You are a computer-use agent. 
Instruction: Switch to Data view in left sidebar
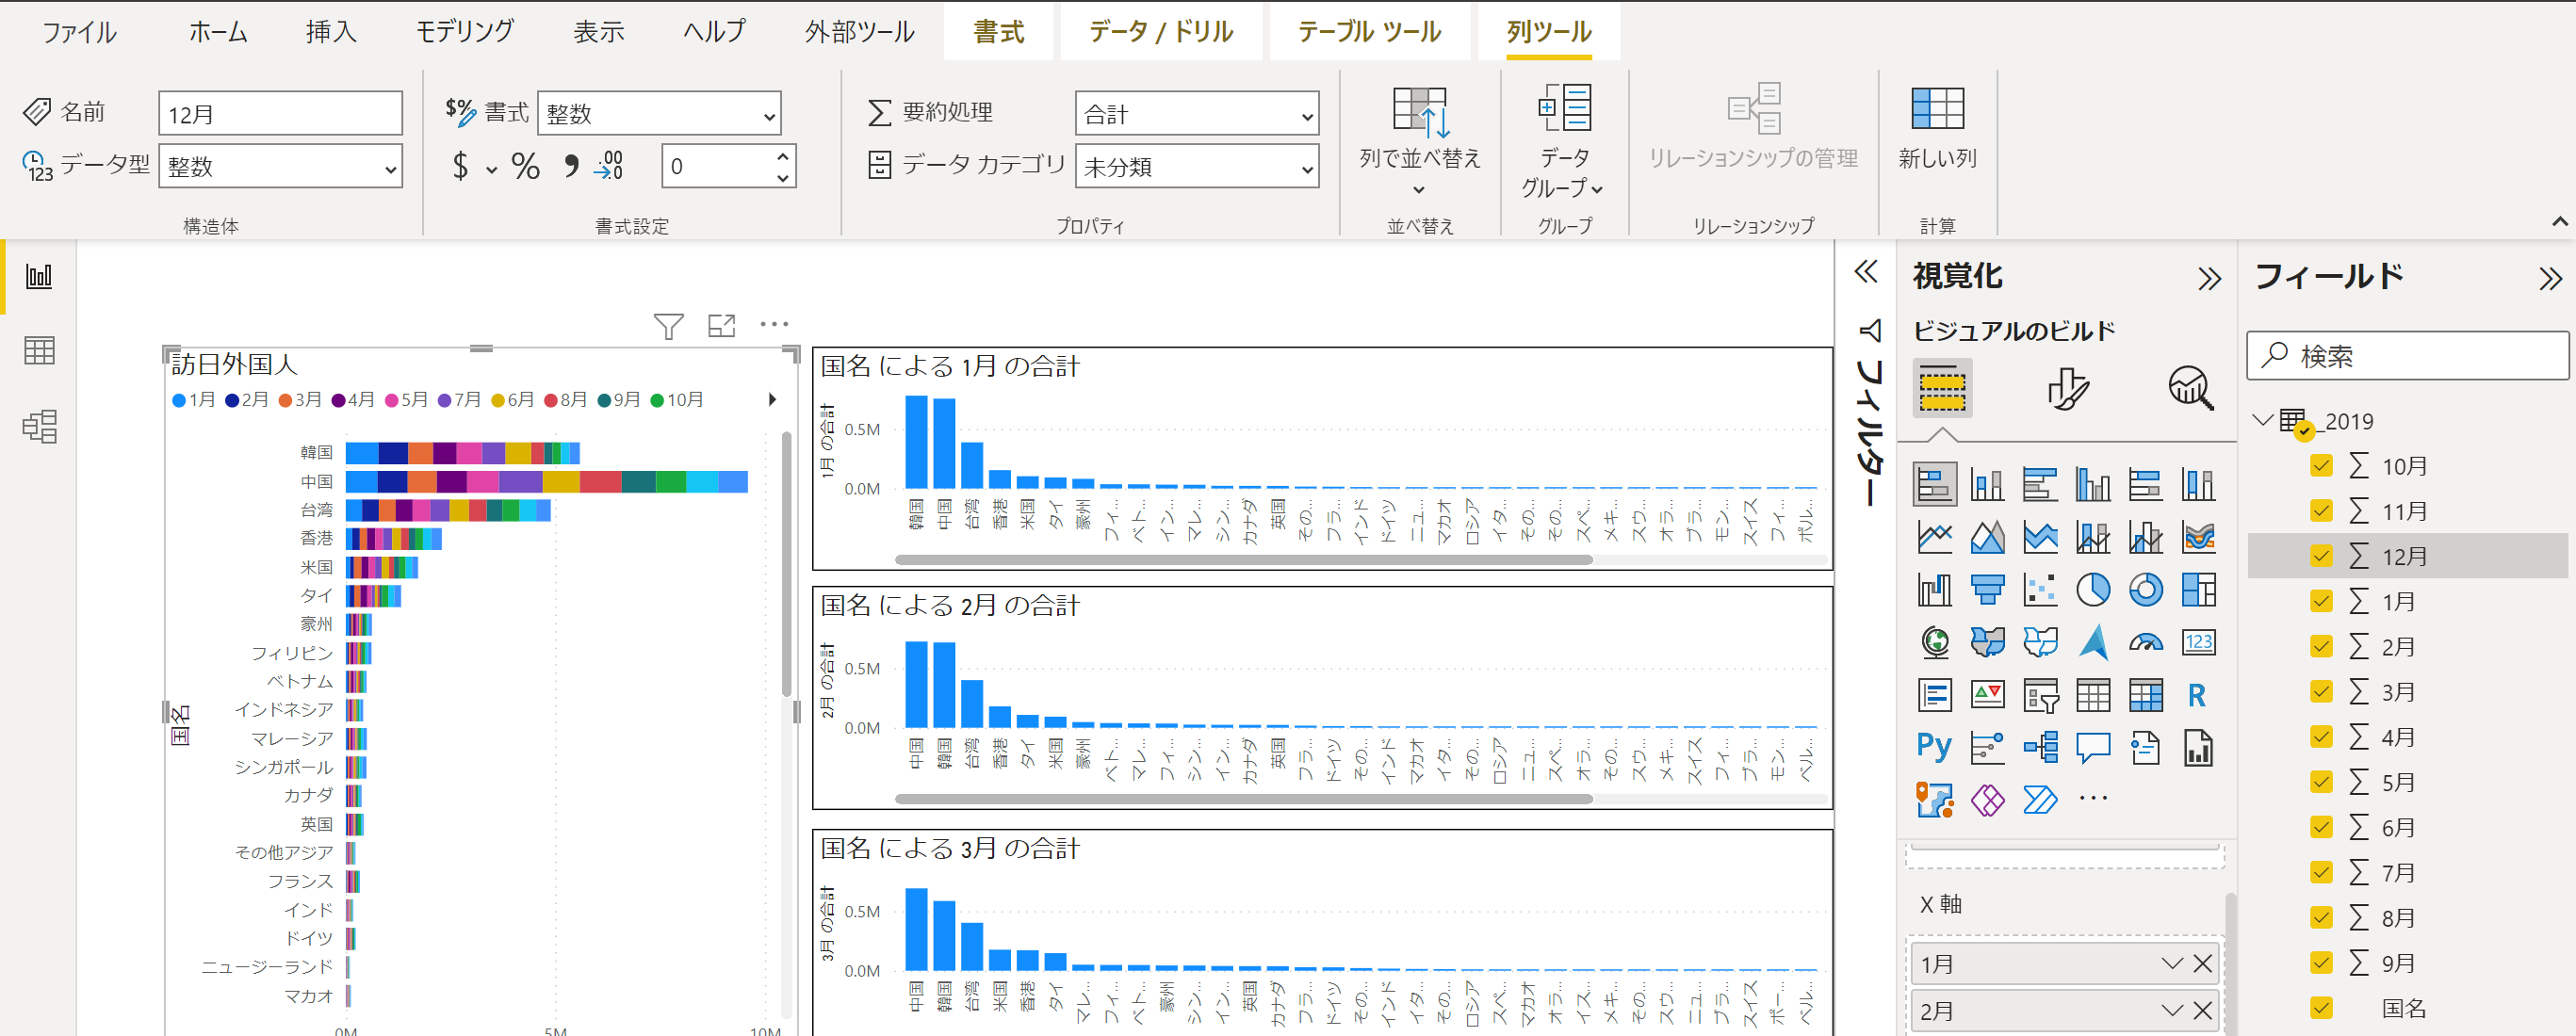[39, 351]
